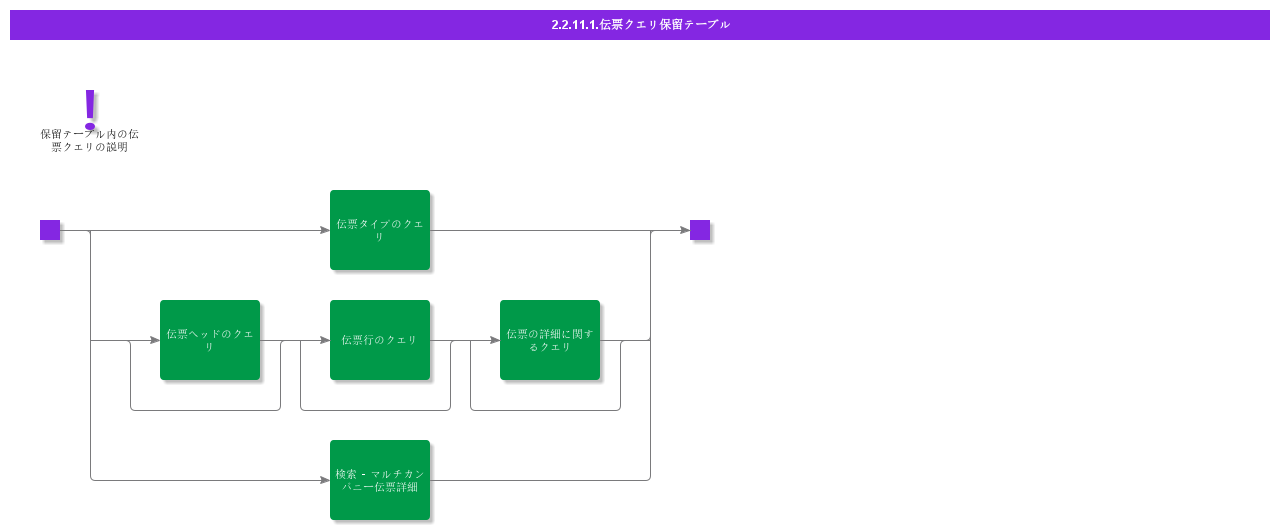Select the connector line exiting 検索 - マルチカンパニー伝票詳細
The image size is (1280, 530).
point(540,480)
